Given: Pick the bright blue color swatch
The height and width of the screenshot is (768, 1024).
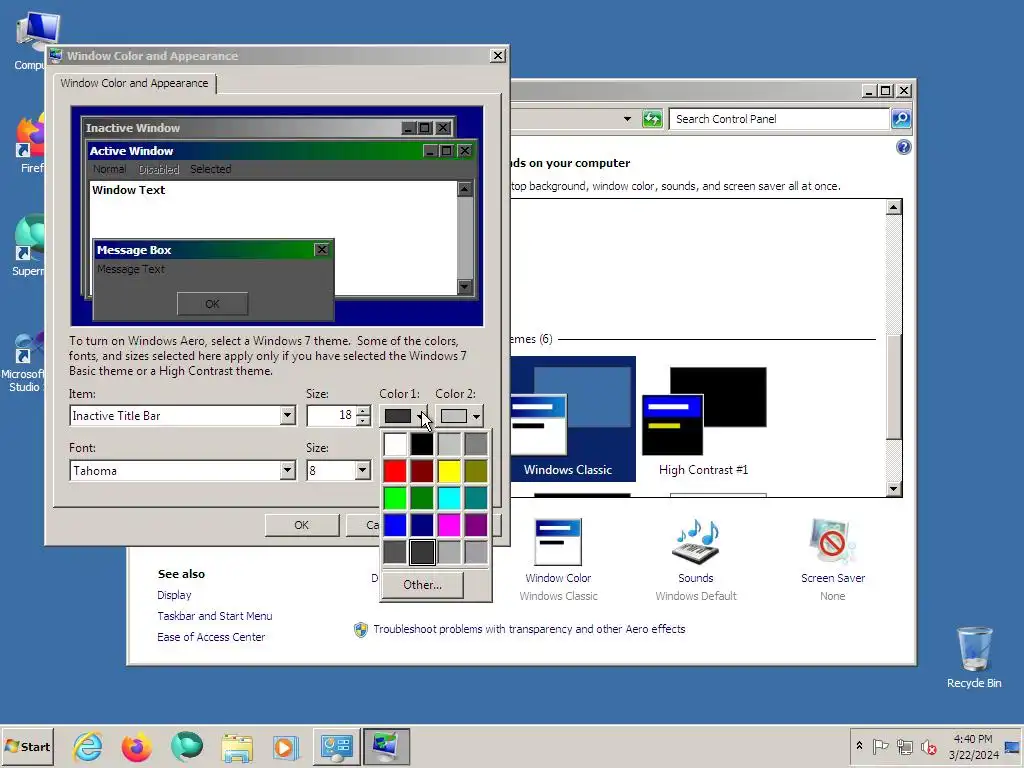Looking at the screenshot, I should pos(394,524).
